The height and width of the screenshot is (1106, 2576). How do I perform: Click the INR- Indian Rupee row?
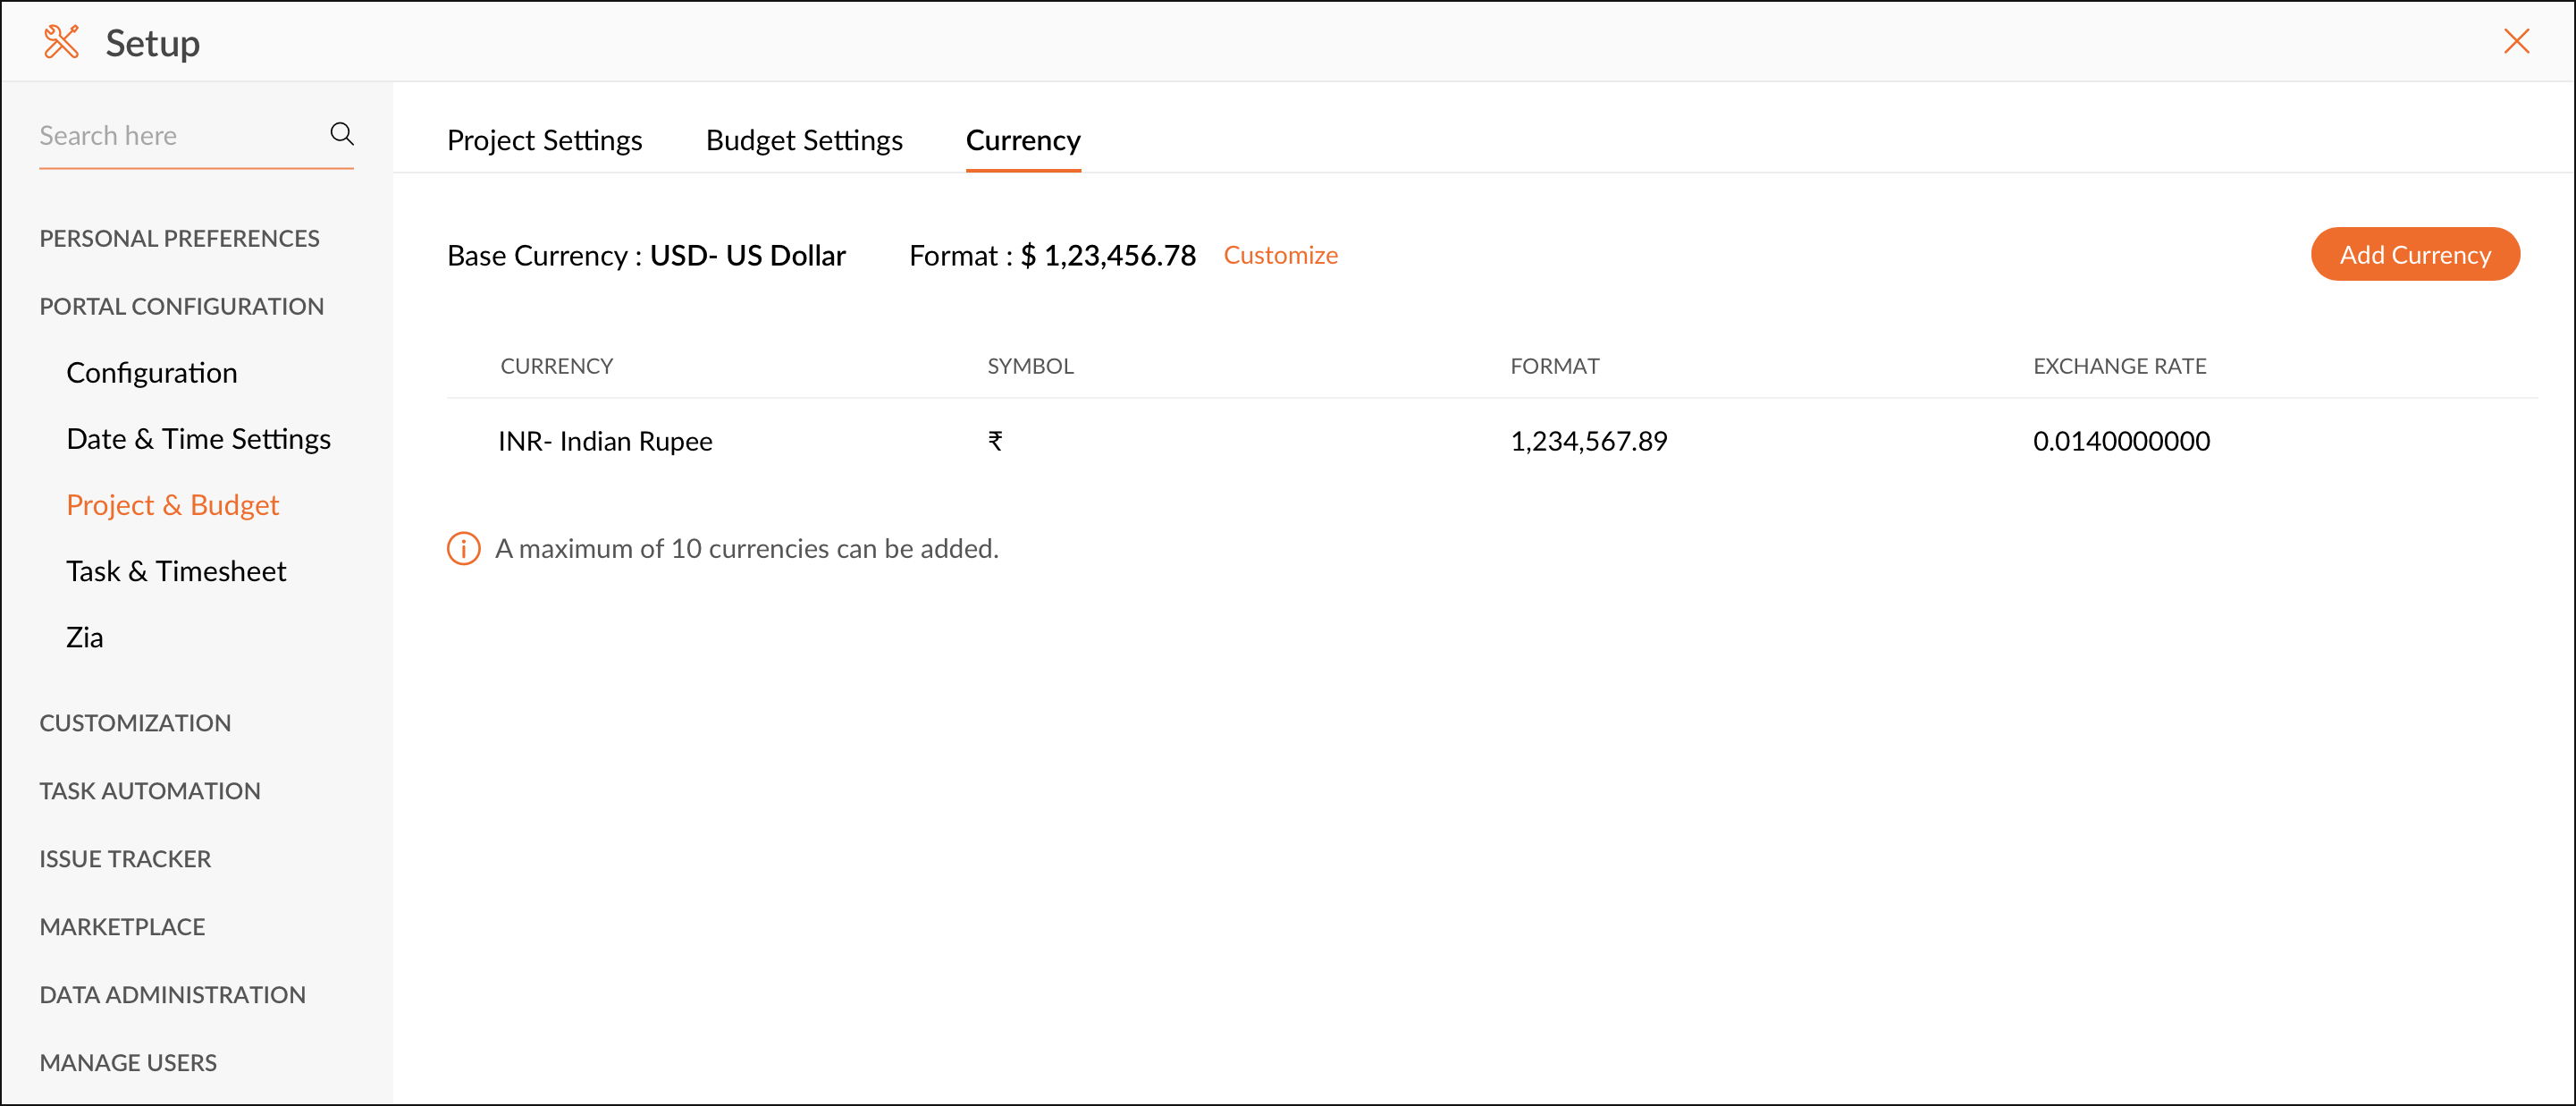click(x=1491, y=441)
